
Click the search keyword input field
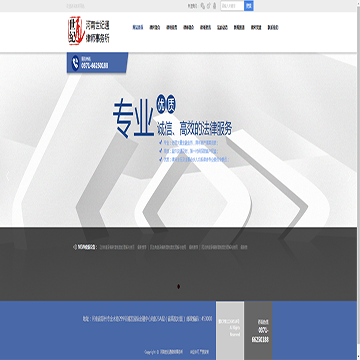click(232, 6)
